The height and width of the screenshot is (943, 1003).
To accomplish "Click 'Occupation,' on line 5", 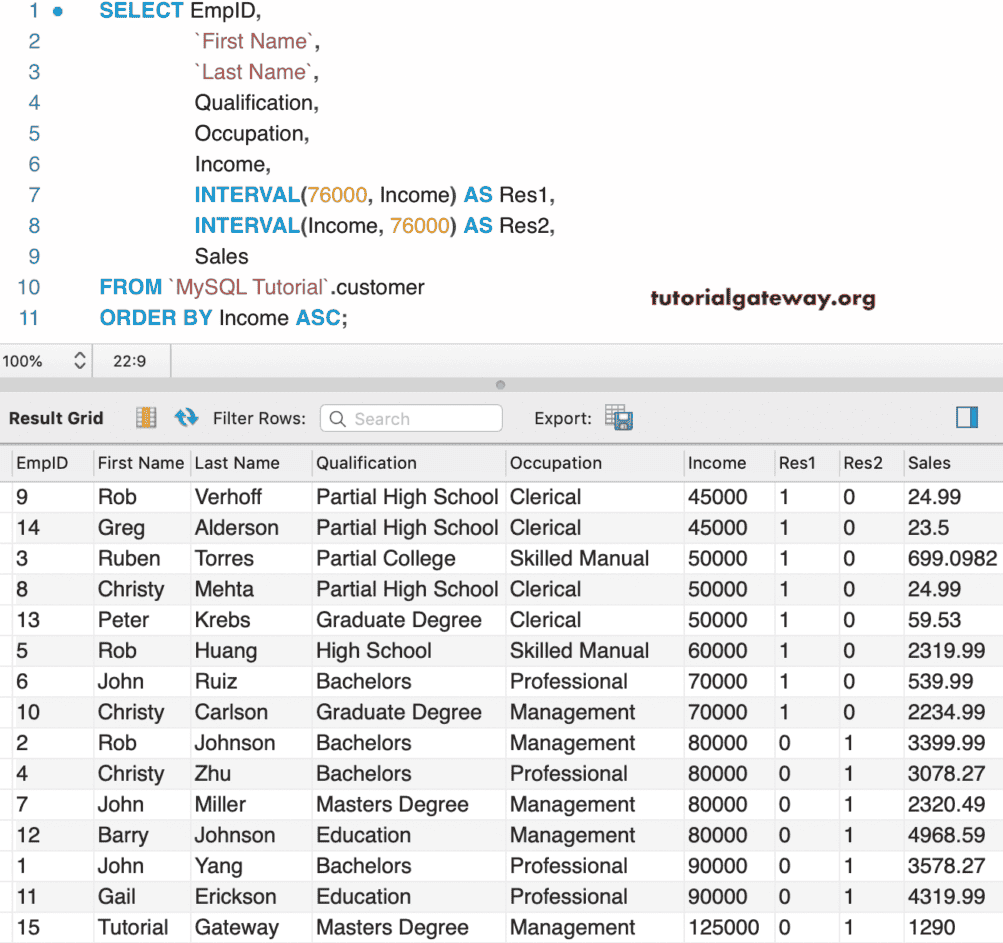I will [x=251, y=133].
